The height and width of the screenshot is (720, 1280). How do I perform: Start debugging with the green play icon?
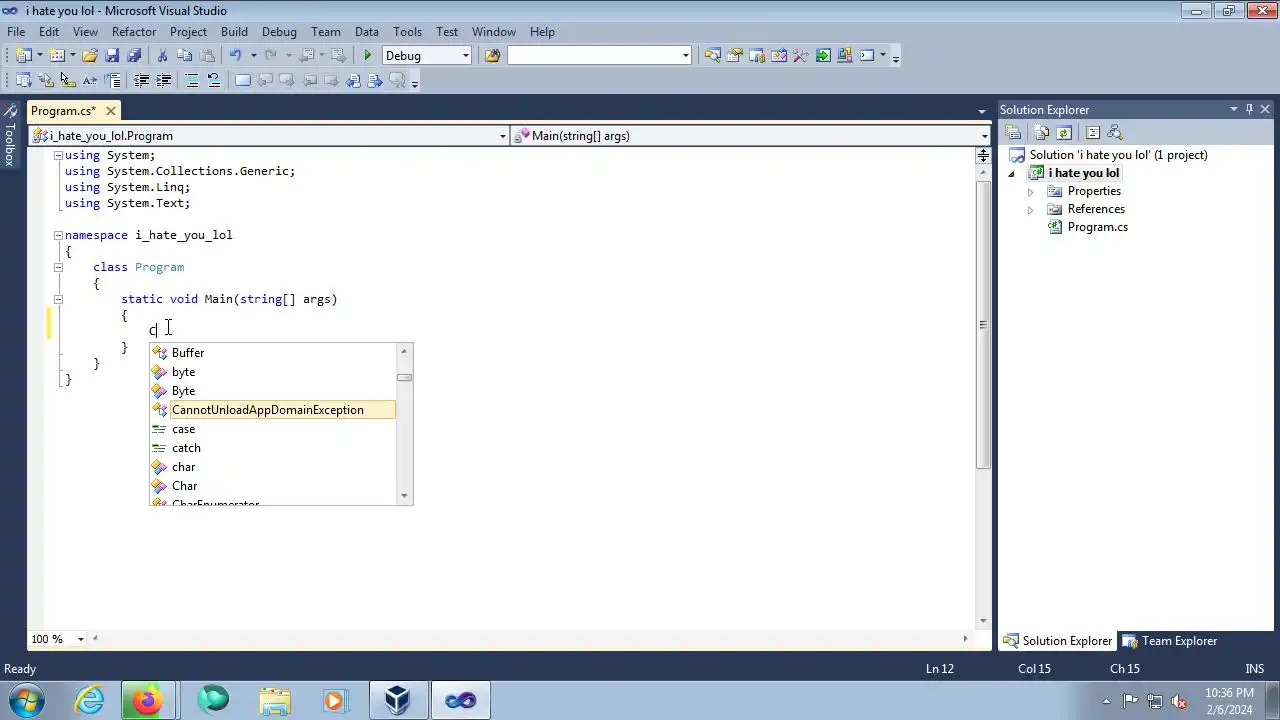368,56
